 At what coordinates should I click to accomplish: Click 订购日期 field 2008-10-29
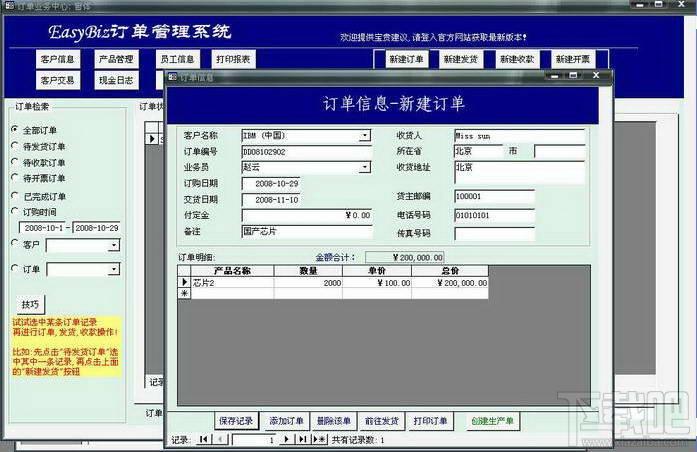tap(272, 184)
